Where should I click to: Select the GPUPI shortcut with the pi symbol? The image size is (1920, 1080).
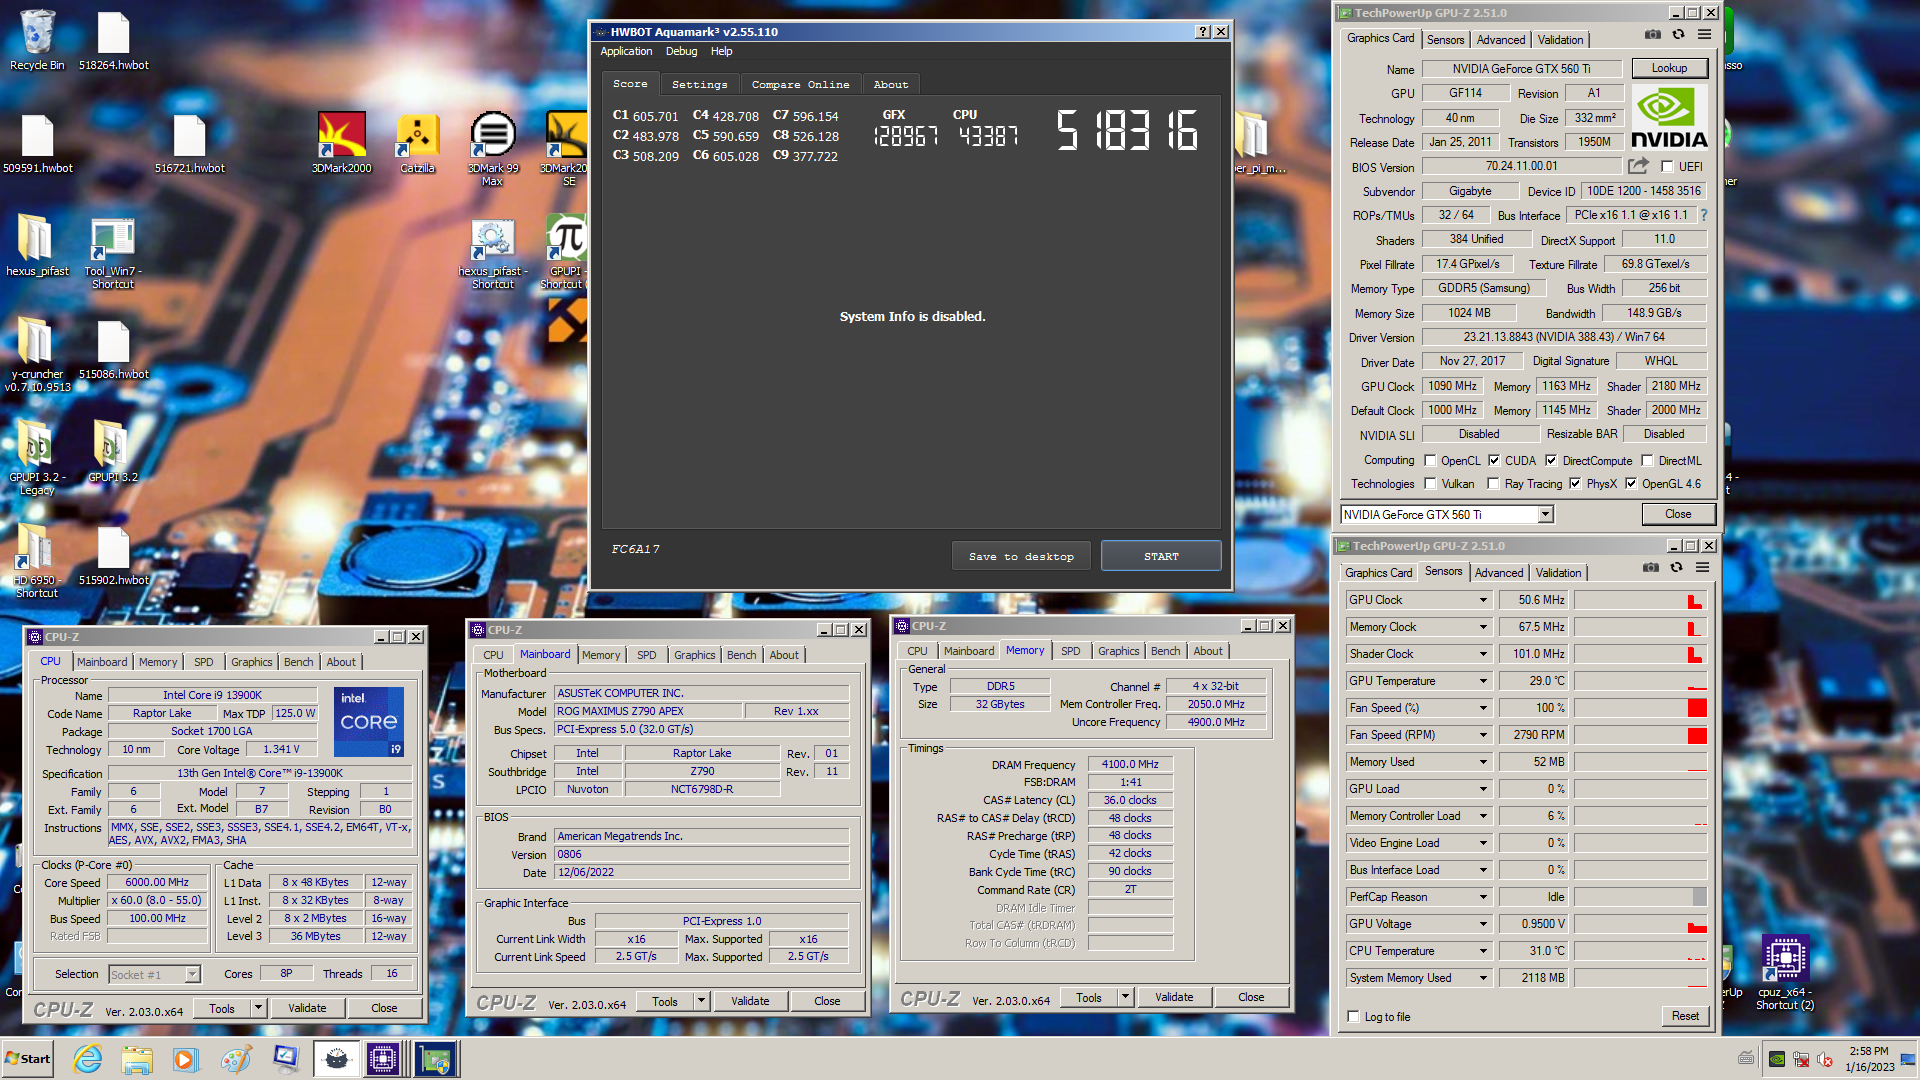click(566, 252)
